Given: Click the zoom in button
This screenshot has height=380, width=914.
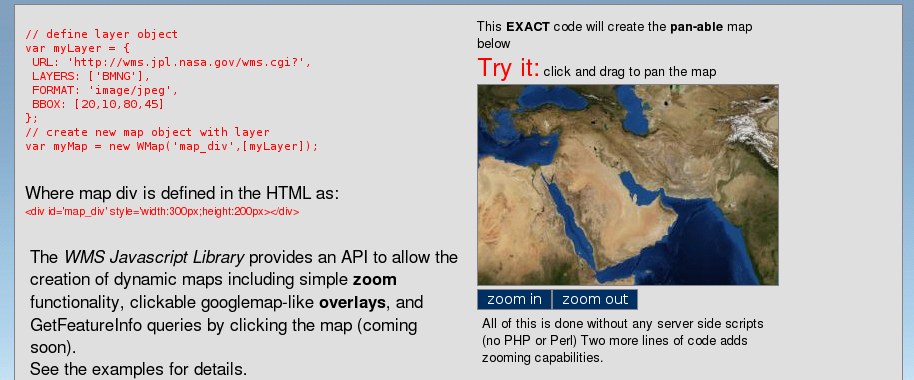Looking at the screenshot, I should coord(514,300).
